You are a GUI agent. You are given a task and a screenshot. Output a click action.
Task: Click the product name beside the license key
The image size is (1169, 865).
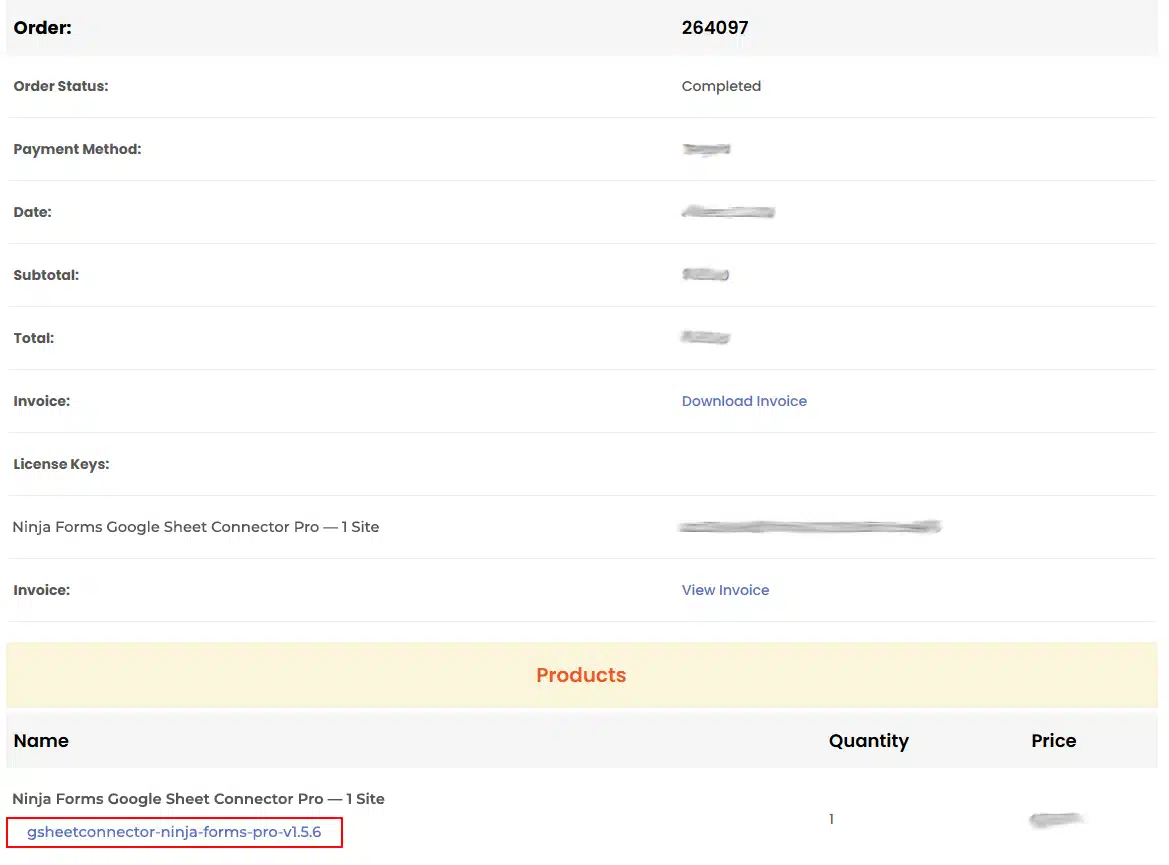[196, 527]
